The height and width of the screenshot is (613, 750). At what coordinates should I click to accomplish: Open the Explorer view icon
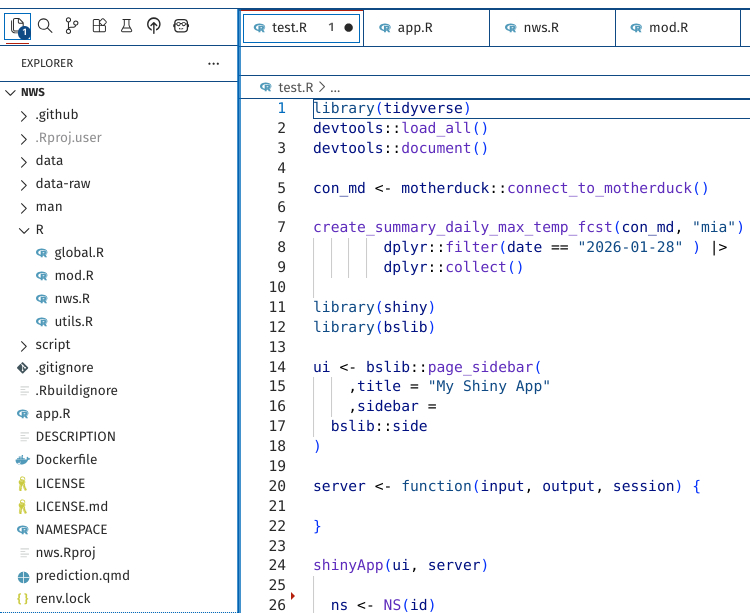18,26
